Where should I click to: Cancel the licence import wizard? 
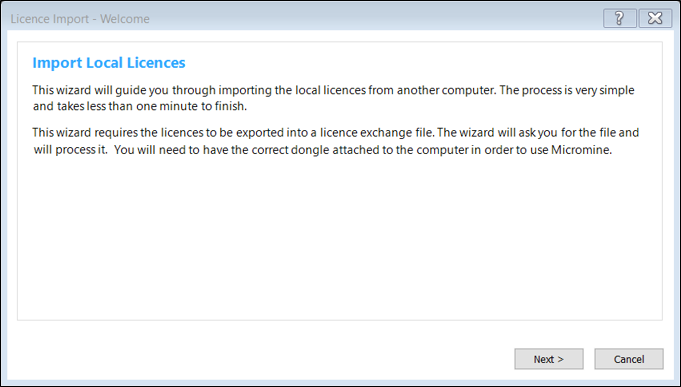[x=629, y=359]
